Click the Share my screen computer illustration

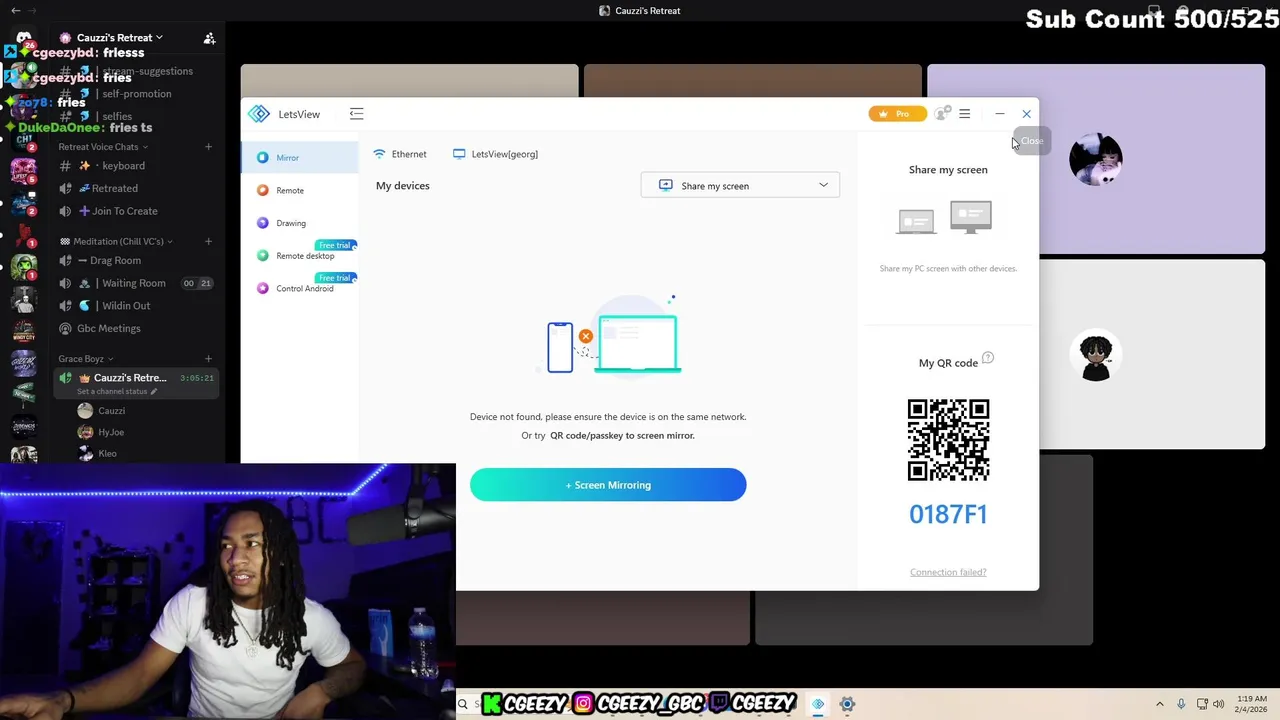point(945,218)
